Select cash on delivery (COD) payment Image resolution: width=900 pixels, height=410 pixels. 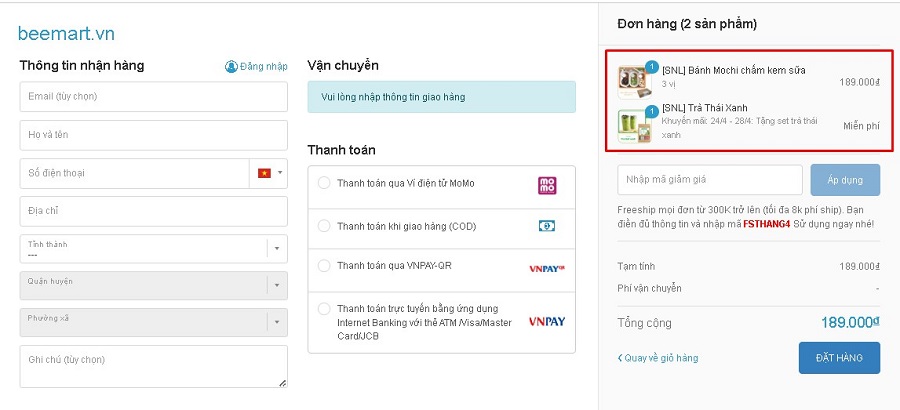coord(324,226)
